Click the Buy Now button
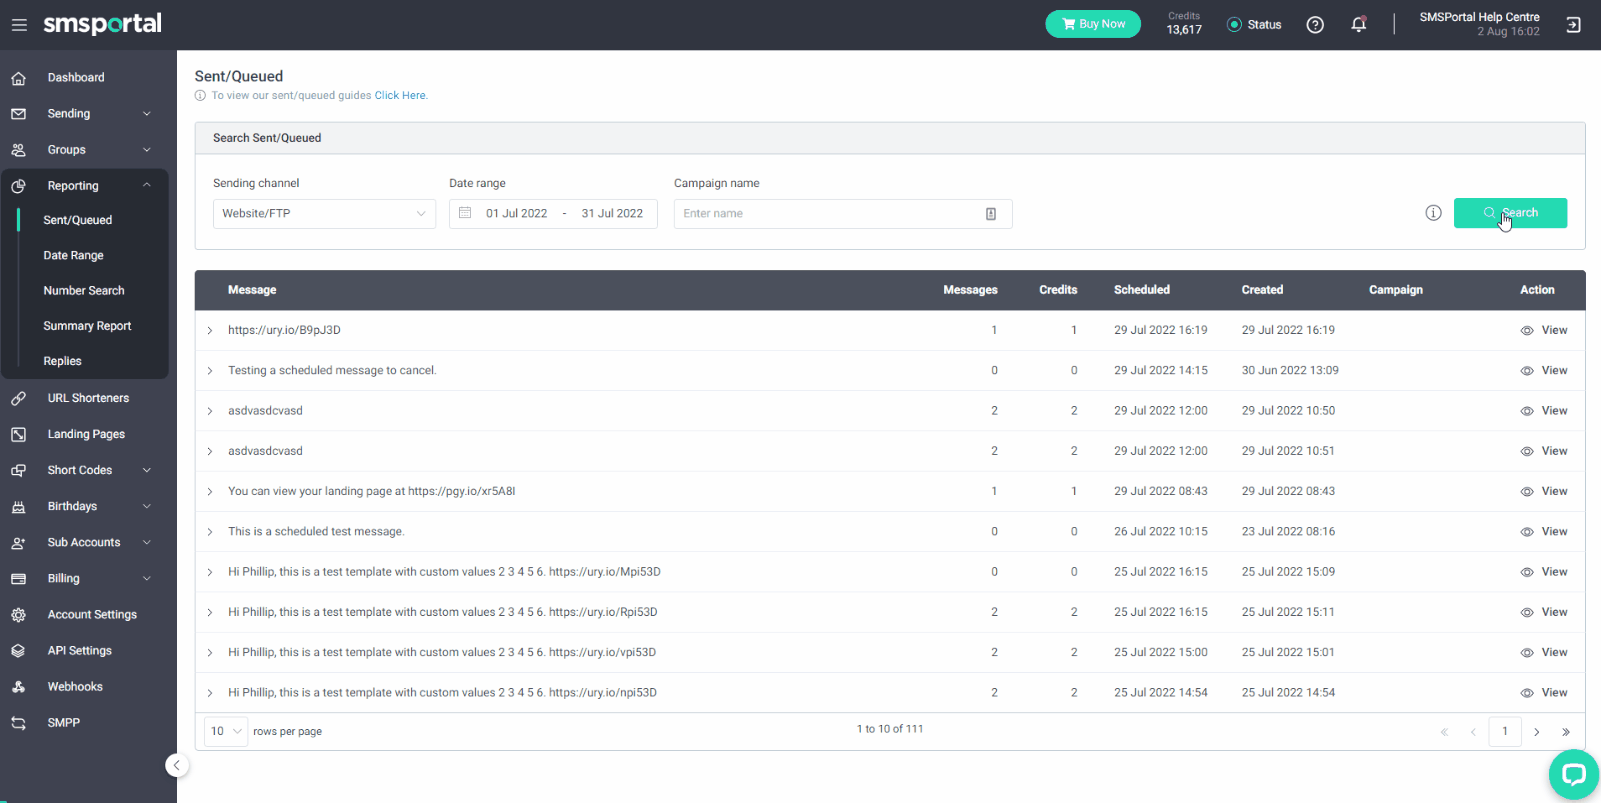1601x803 pixels. 1093,24
